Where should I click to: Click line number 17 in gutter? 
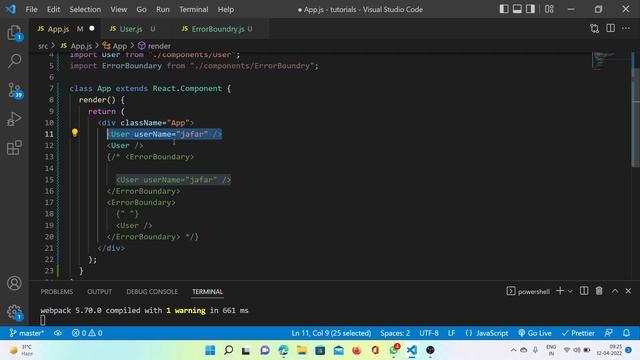coord(49,202)
